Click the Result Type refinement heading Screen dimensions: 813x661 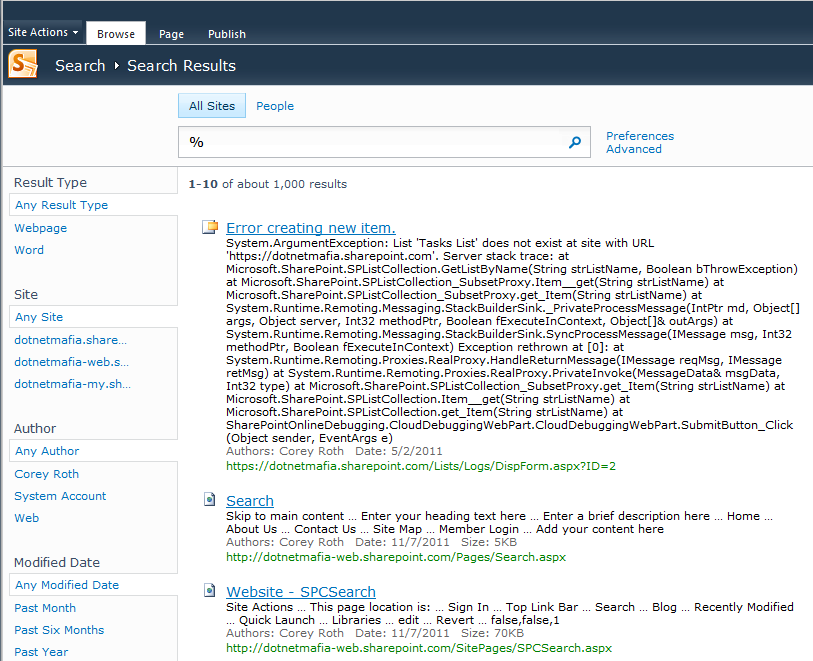[x=50, y=182]
